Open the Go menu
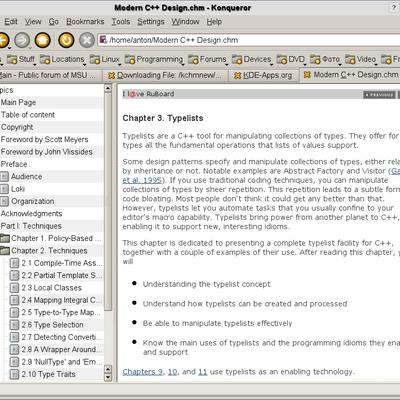 point(54,22)
